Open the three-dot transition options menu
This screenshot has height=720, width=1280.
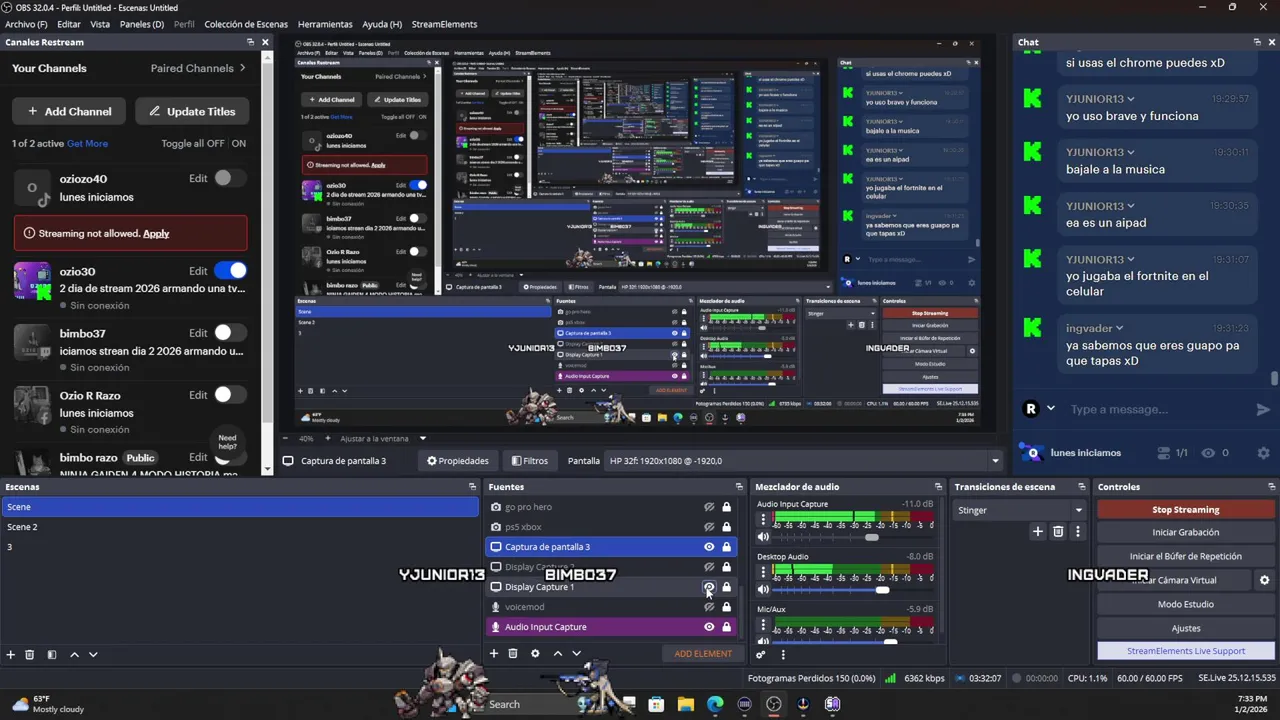click(x=1077, y=532)
